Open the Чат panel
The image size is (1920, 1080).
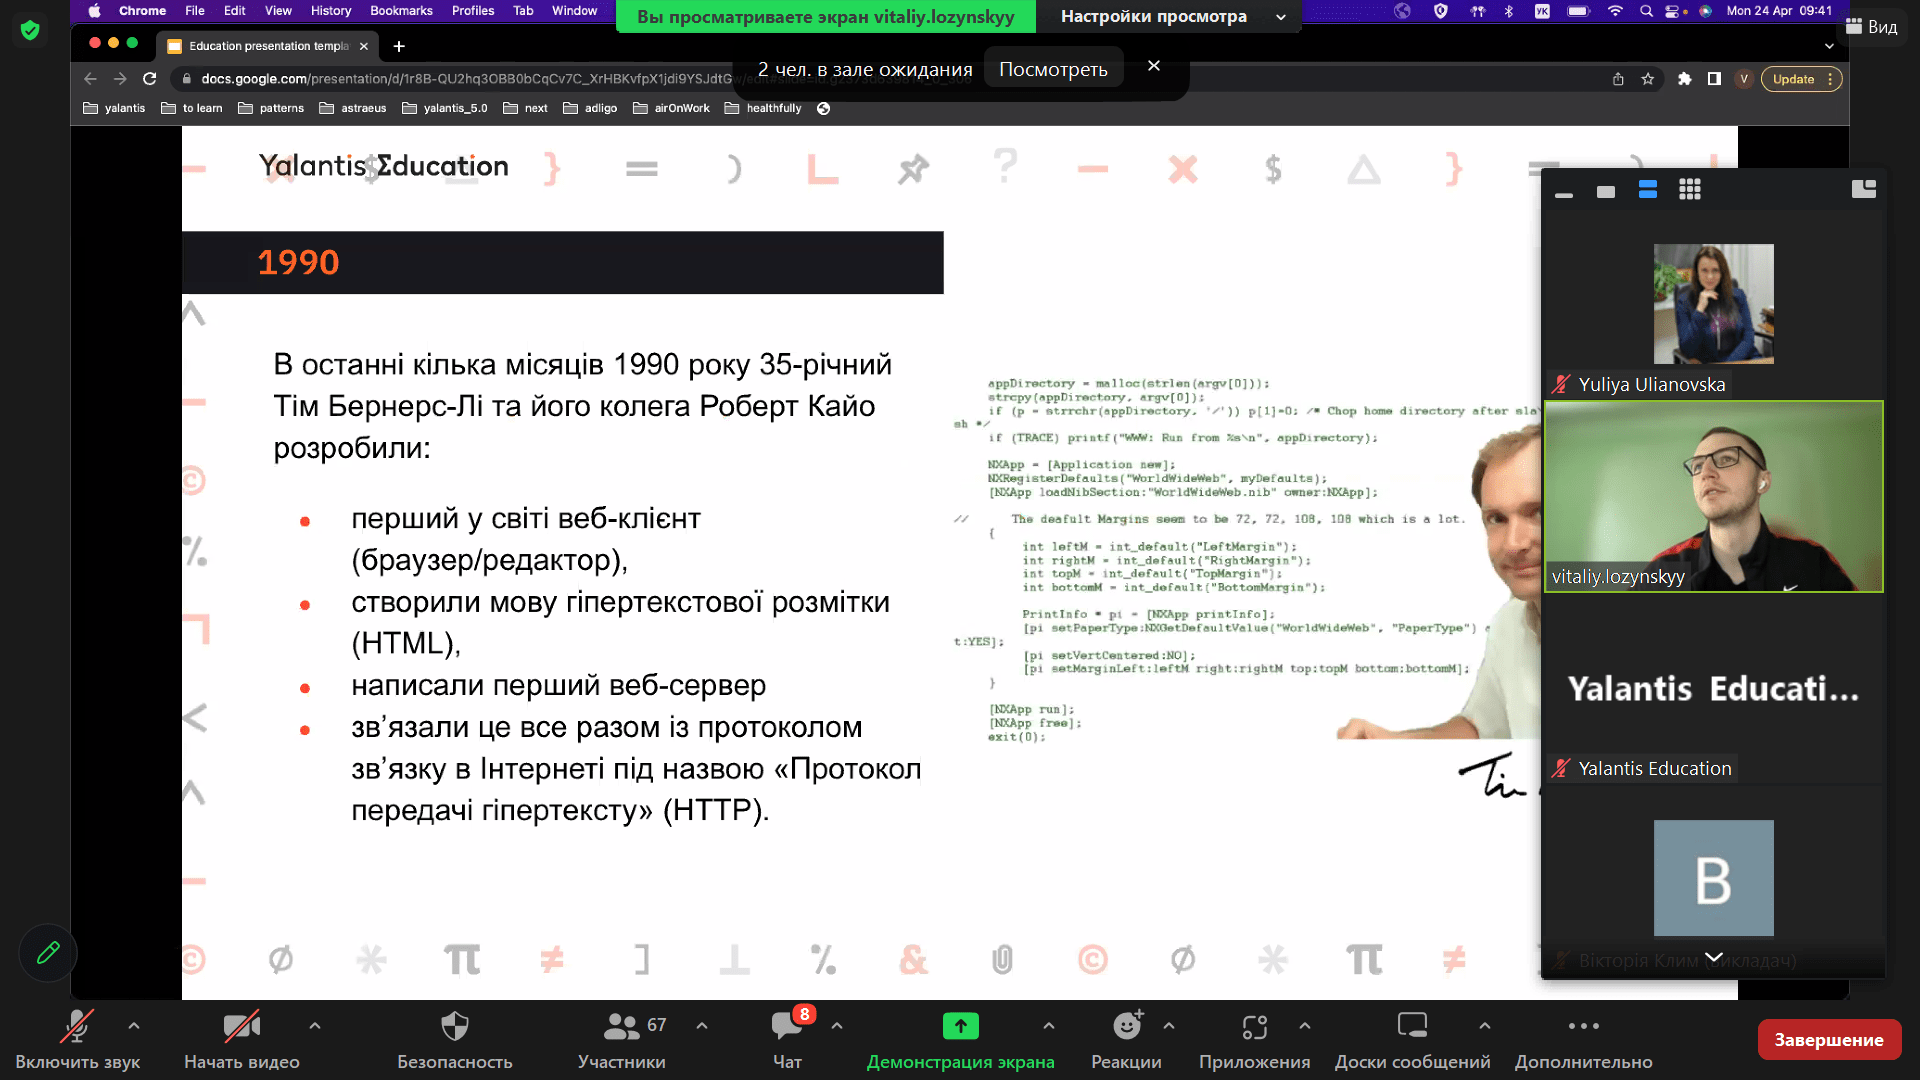[x=787, y=1040]
